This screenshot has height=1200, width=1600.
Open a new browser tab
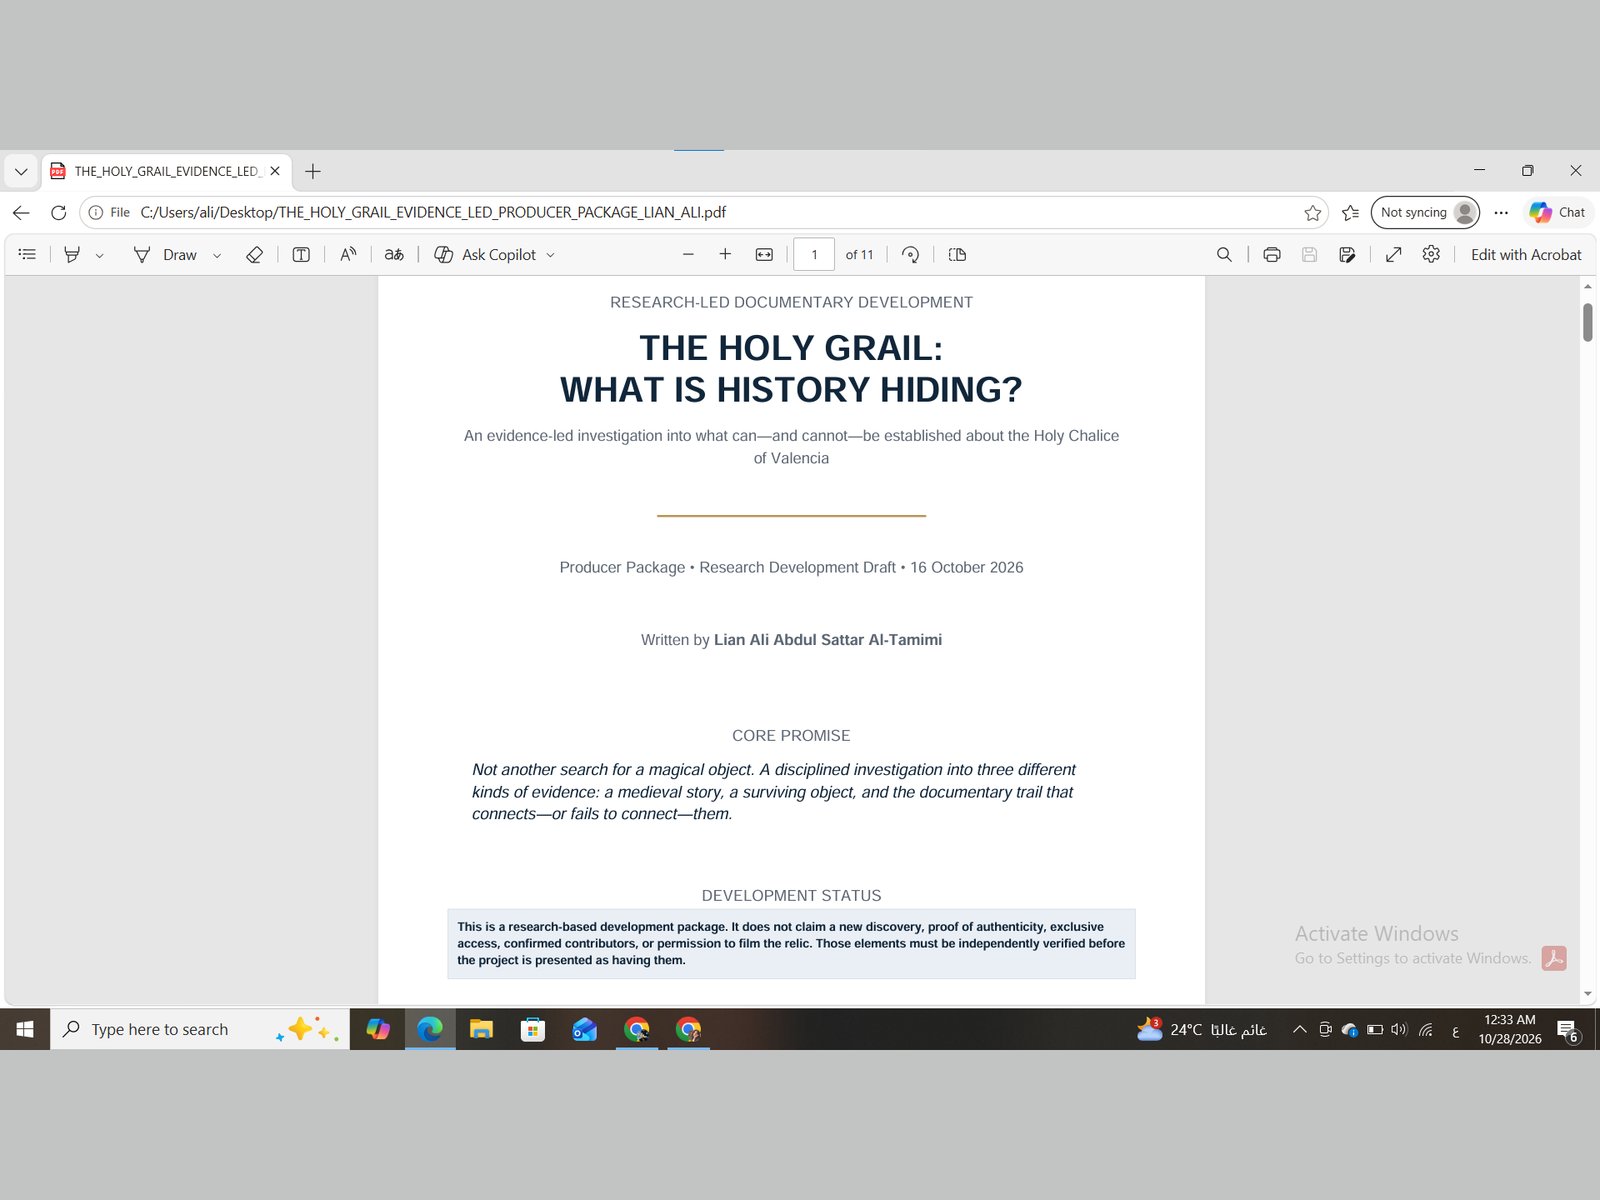313,171
